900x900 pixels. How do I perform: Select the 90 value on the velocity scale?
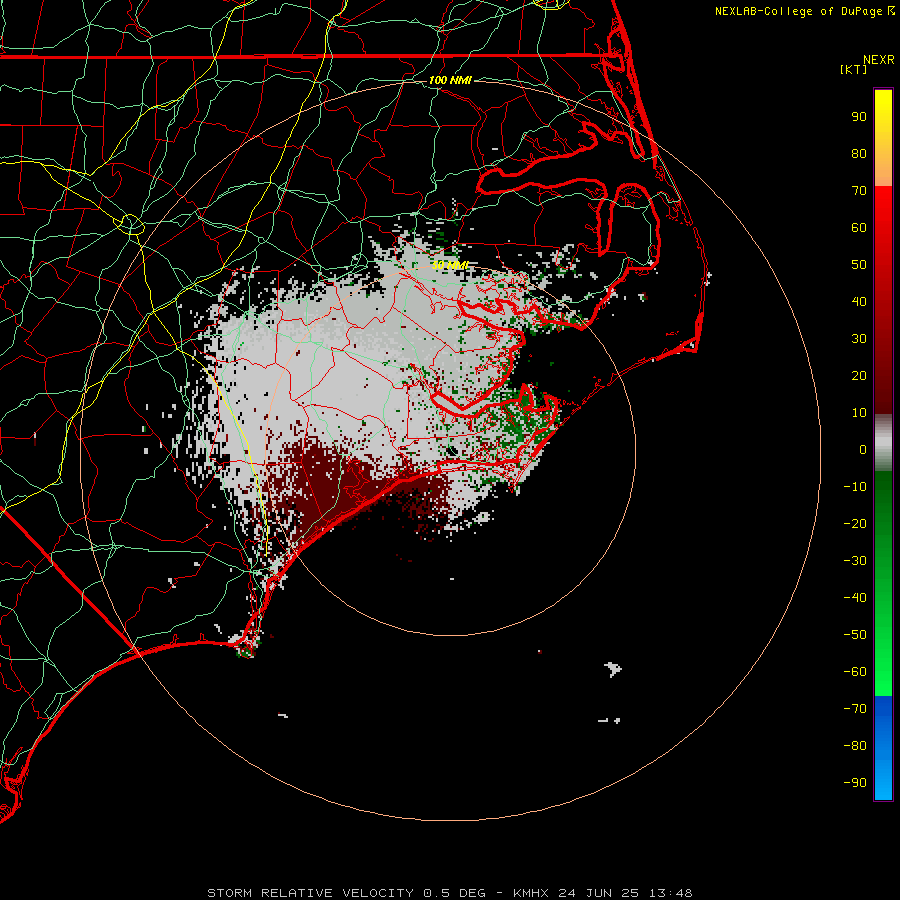[x=859, y=117]
